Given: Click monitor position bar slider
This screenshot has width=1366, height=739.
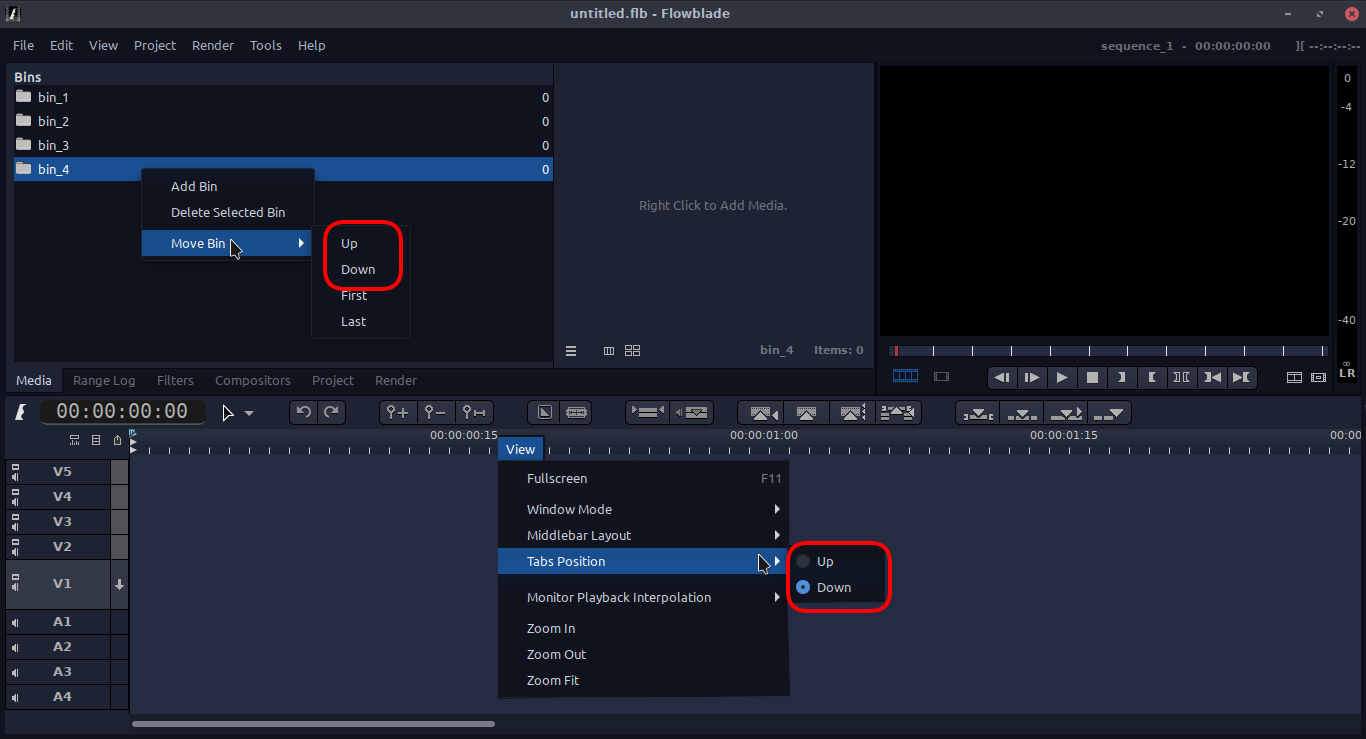Looking at the screenshot, I should [x=1108, y=351].
